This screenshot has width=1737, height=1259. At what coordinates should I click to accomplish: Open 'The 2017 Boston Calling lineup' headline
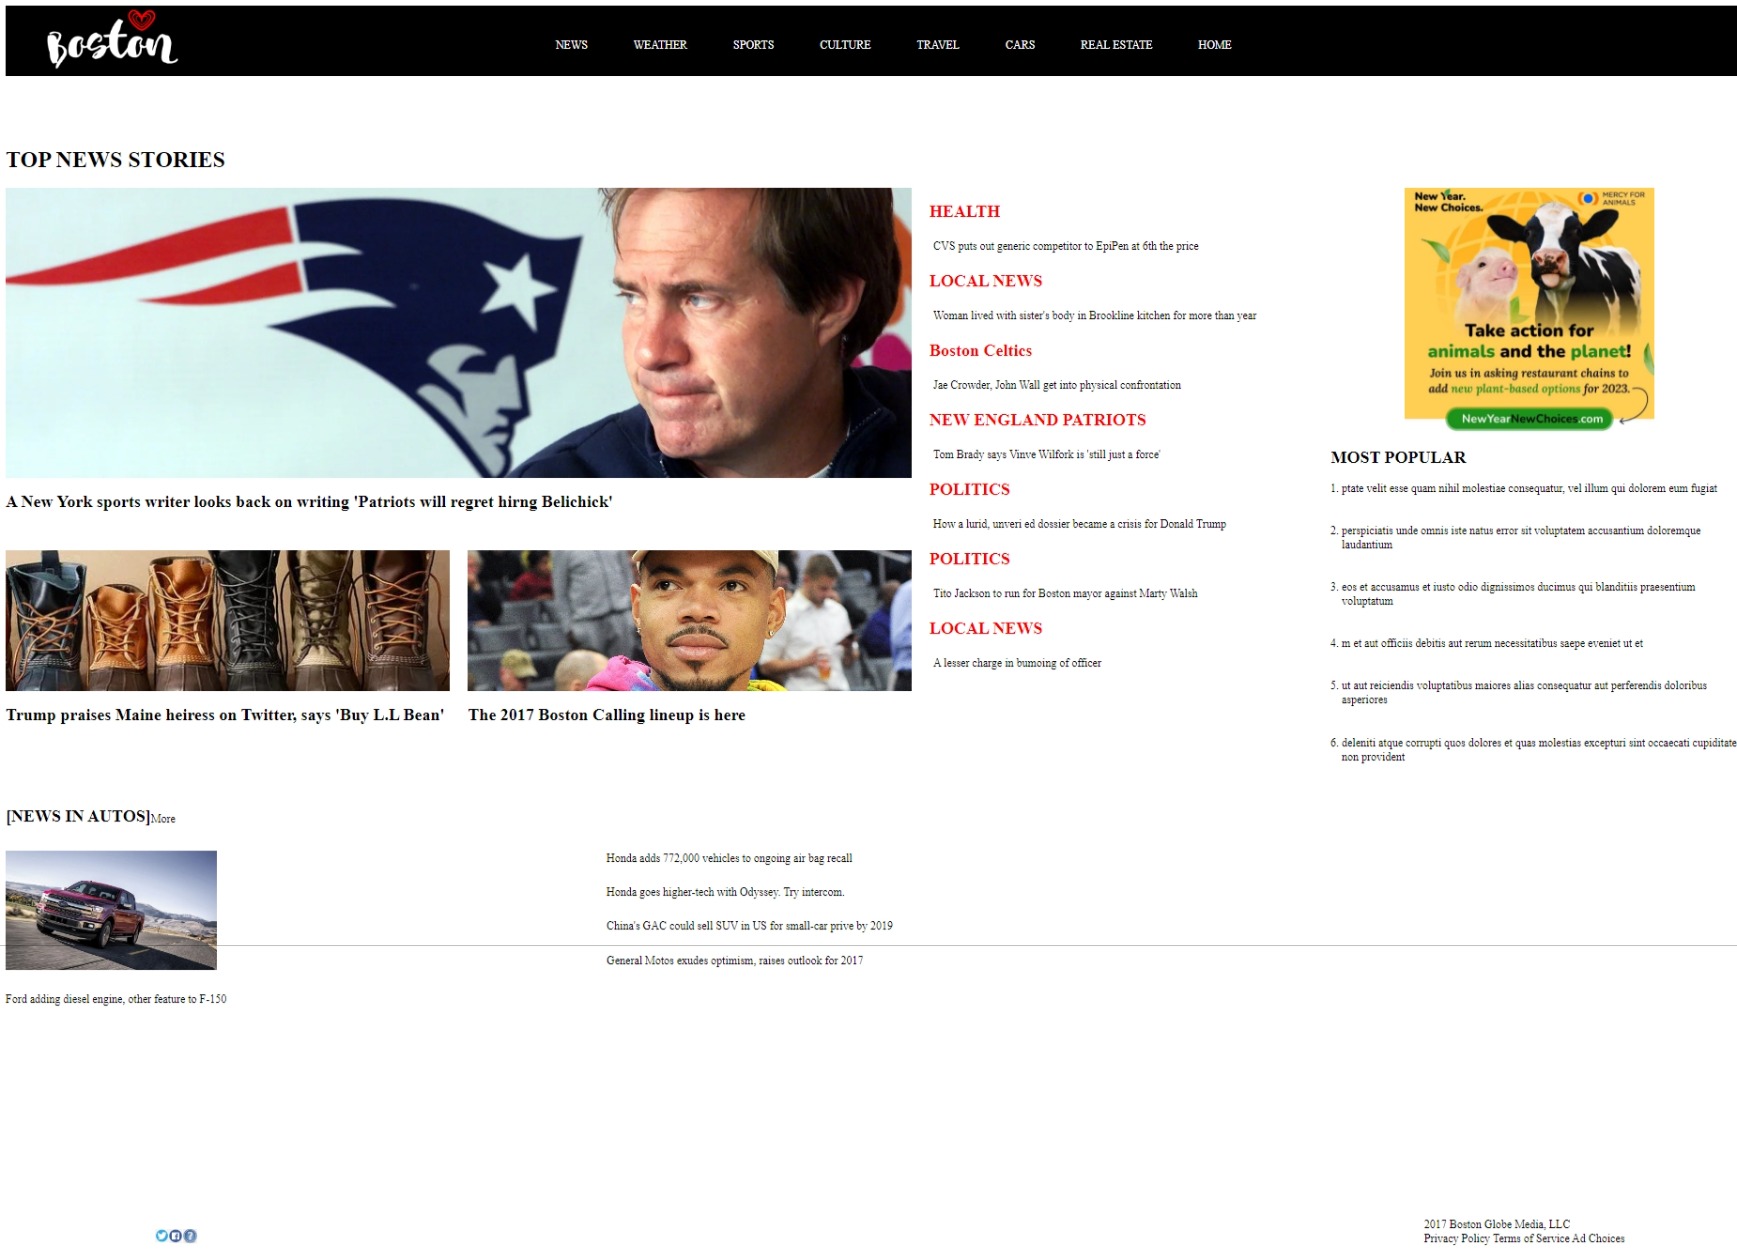click(x=606, y=715)
